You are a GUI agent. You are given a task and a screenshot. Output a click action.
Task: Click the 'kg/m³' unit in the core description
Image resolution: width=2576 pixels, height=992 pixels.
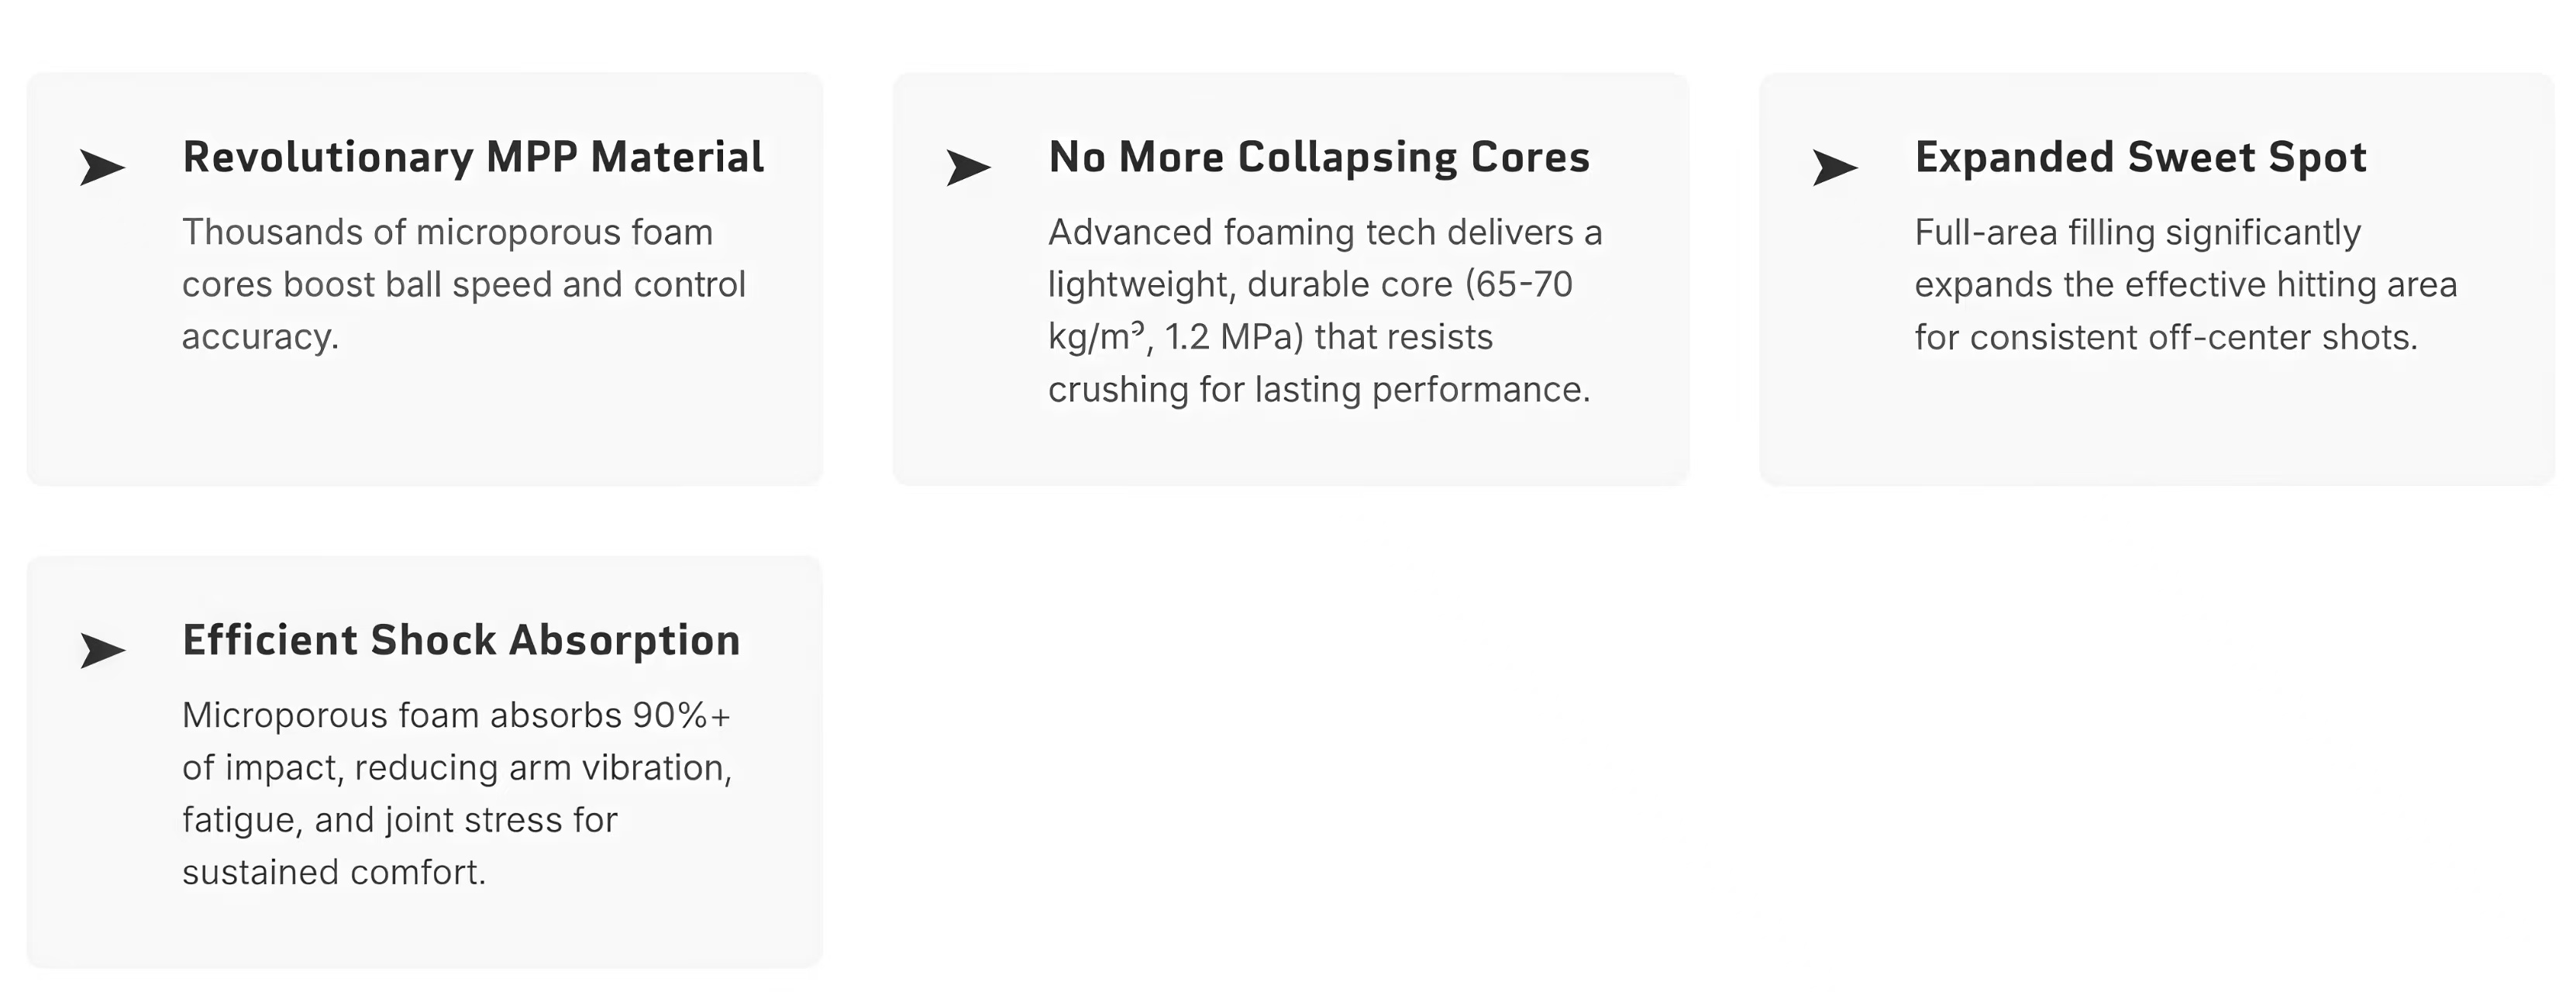pos(1095,337)
